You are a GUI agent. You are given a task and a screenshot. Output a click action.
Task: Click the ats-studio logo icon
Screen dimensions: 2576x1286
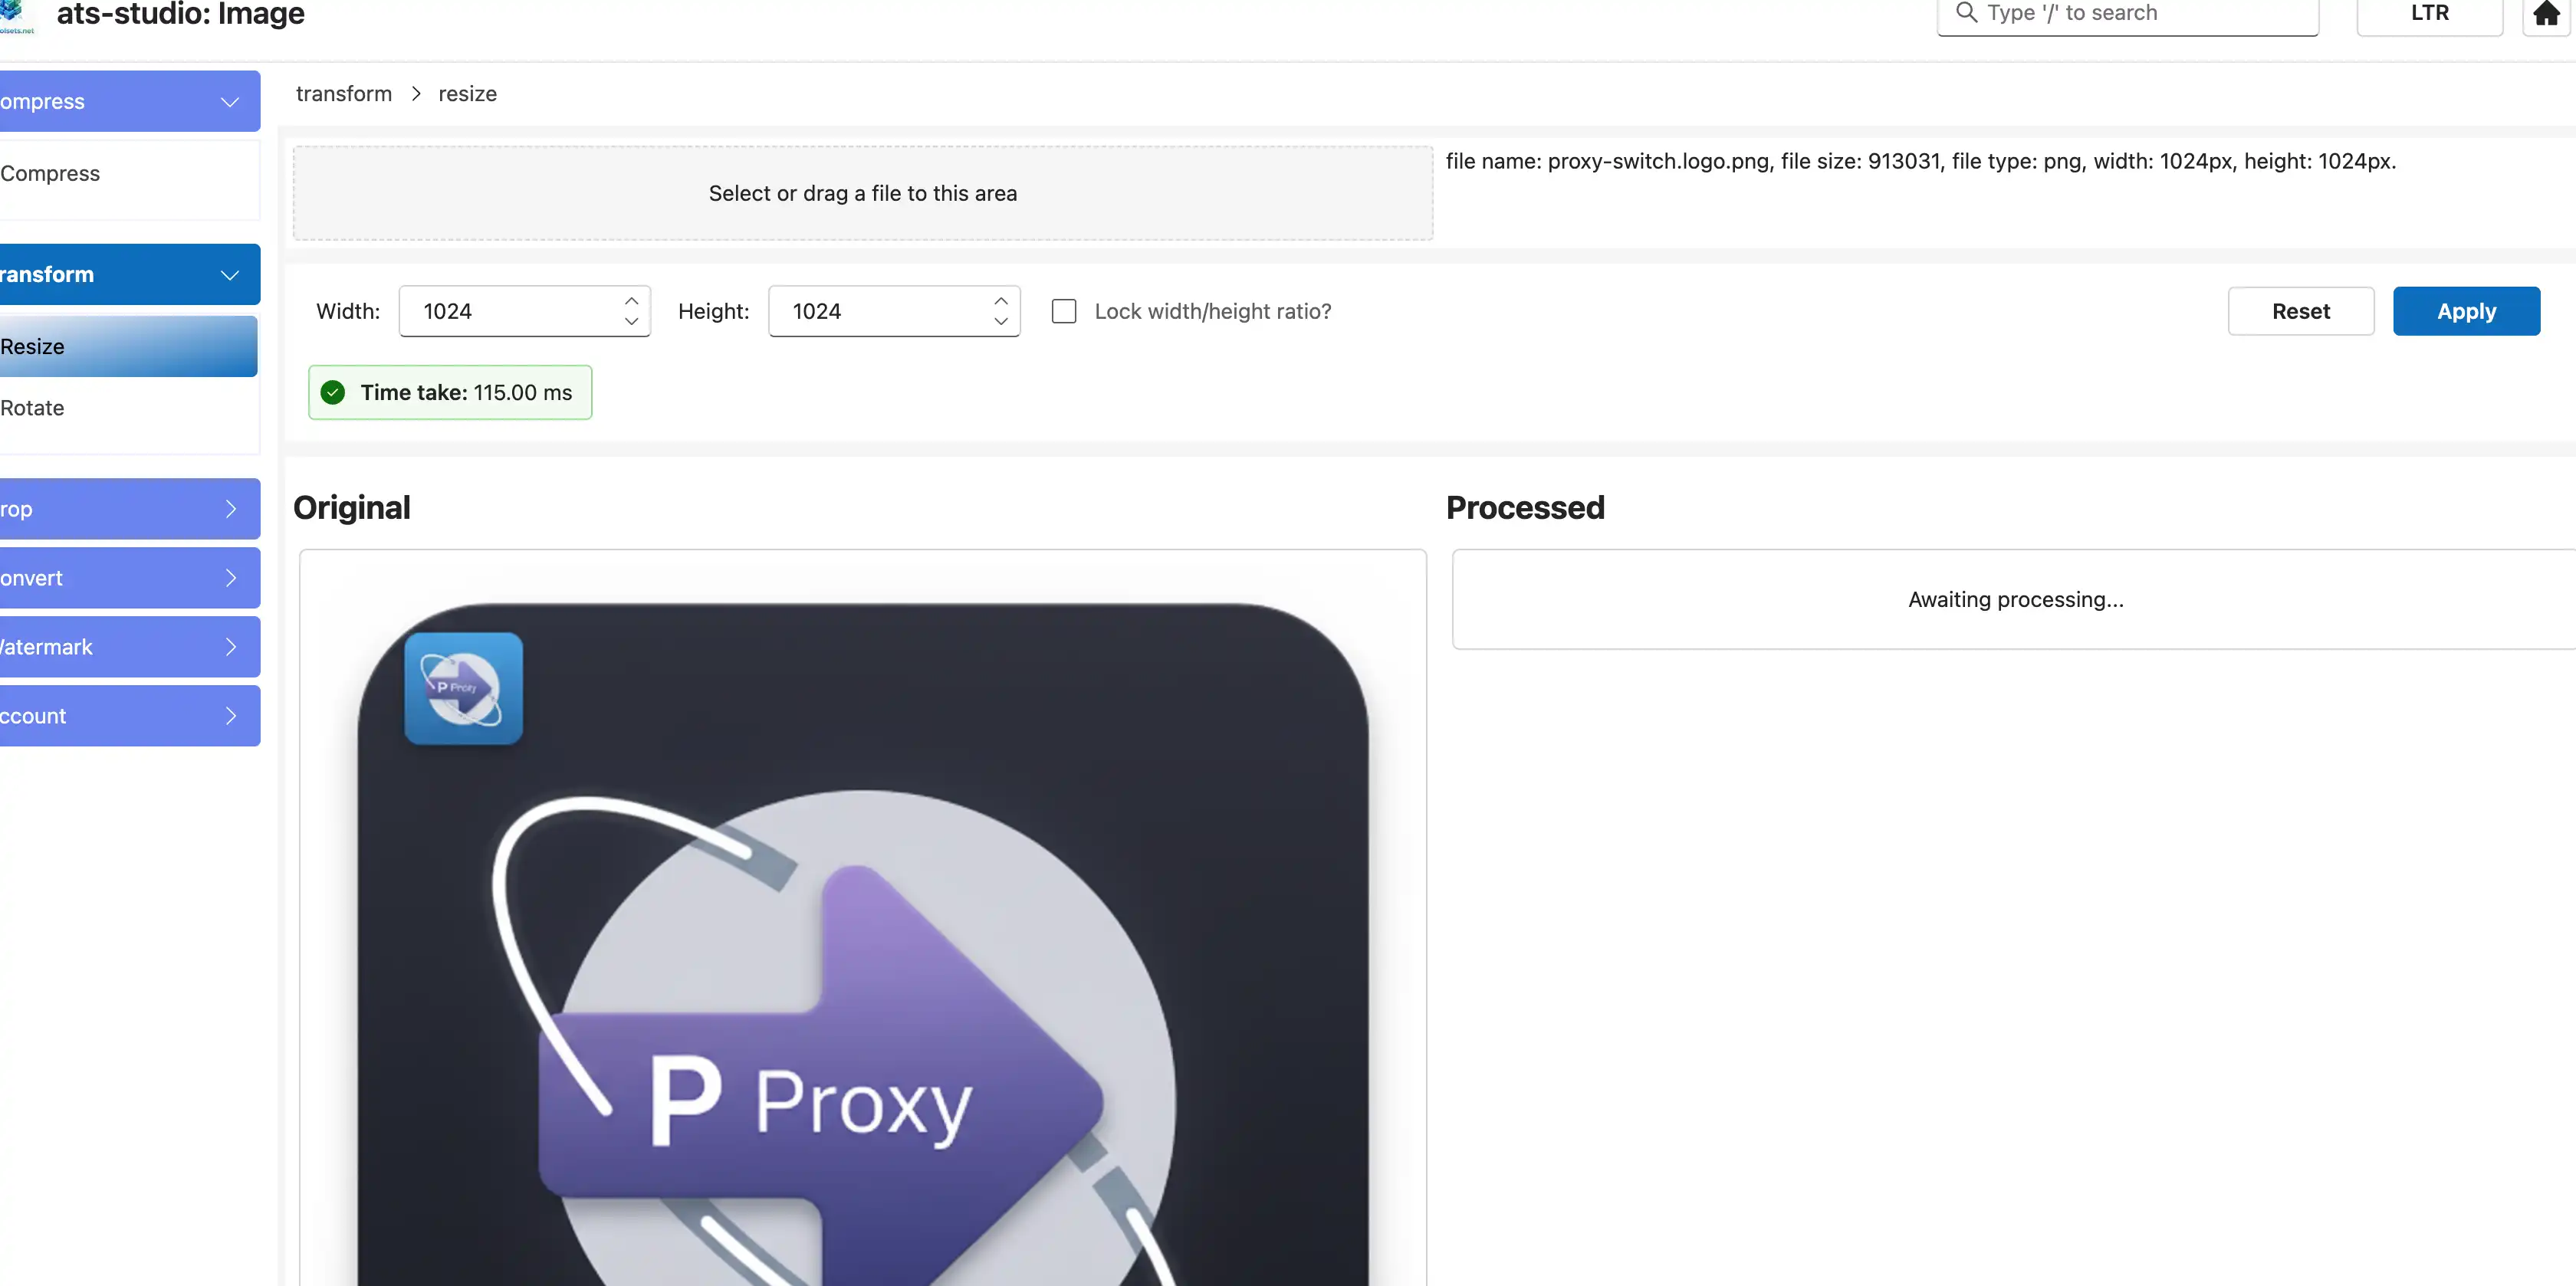(15, 15)
